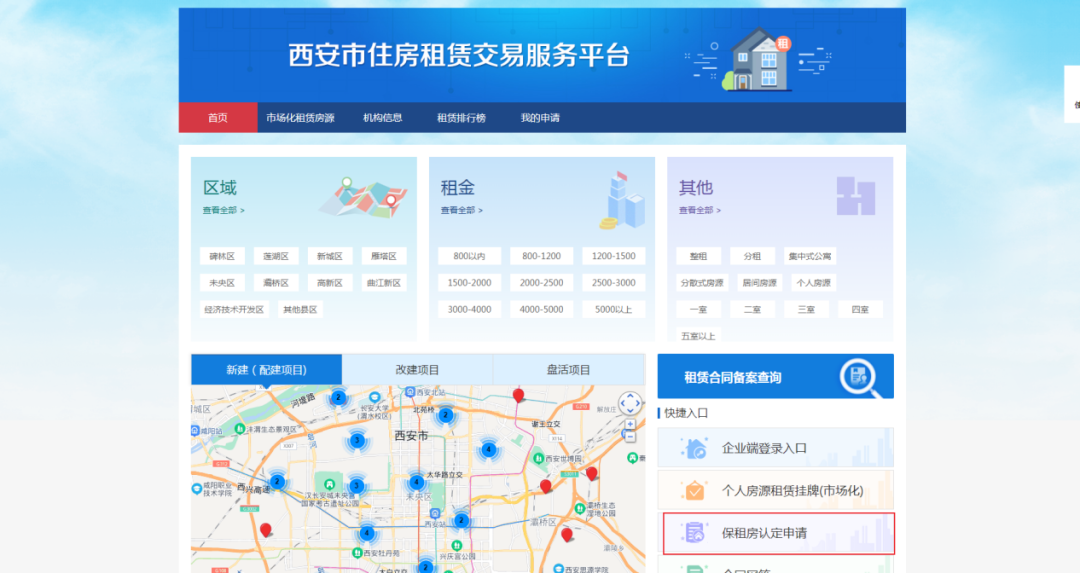Zoom in the map with plus button

pyautogui.click(x=630, y=424)
